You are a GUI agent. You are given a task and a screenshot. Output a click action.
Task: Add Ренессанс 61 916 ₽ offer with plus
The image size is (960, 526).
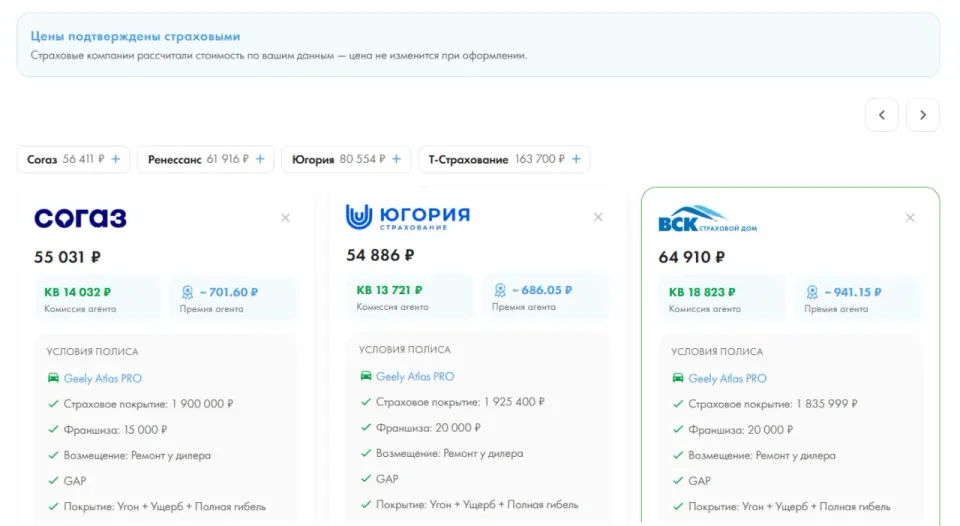coord(260,159)
